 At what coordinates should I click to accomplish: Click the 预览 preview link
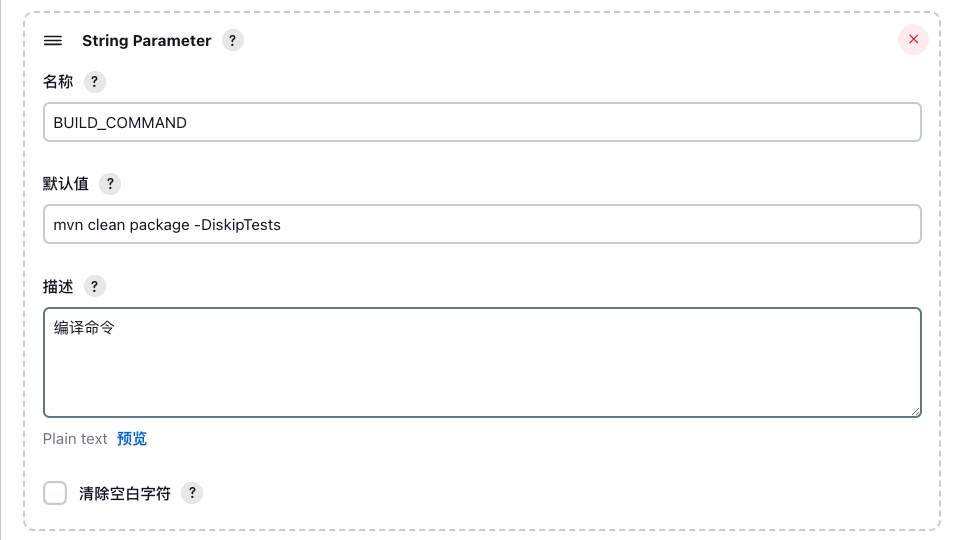pos(132,439)
